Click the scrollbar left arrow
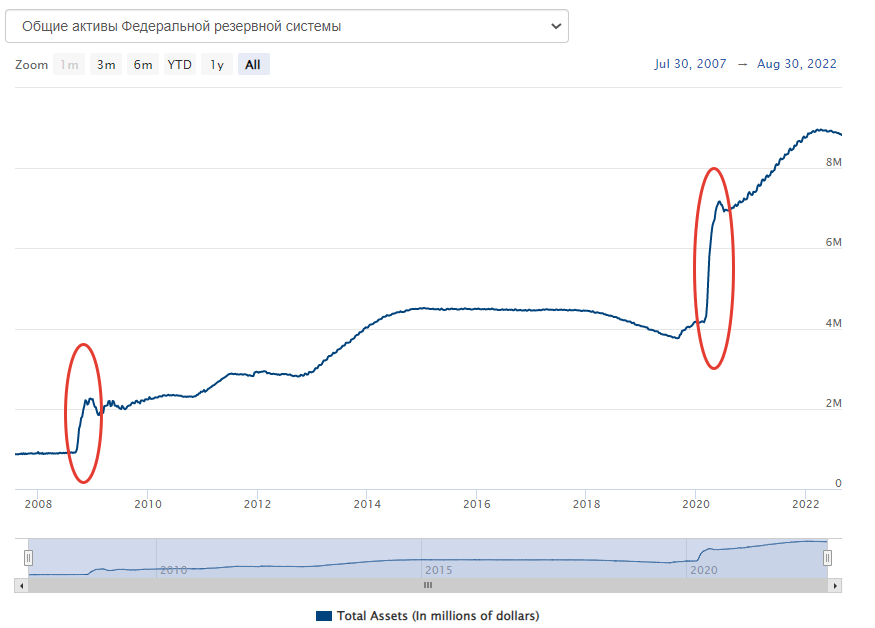The width and height of the screenshot is (875, 628). 21,585
